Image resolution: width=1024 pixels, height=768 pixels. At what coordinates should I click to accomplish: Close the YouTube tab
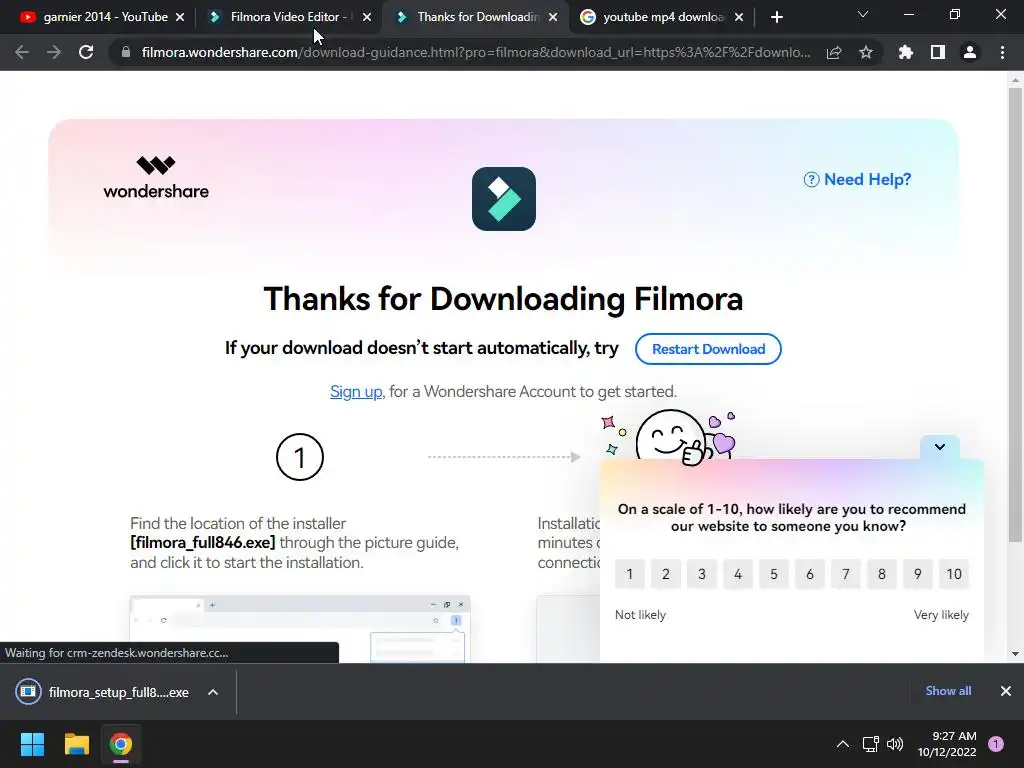pyautogui.click(x=180, y=17)
